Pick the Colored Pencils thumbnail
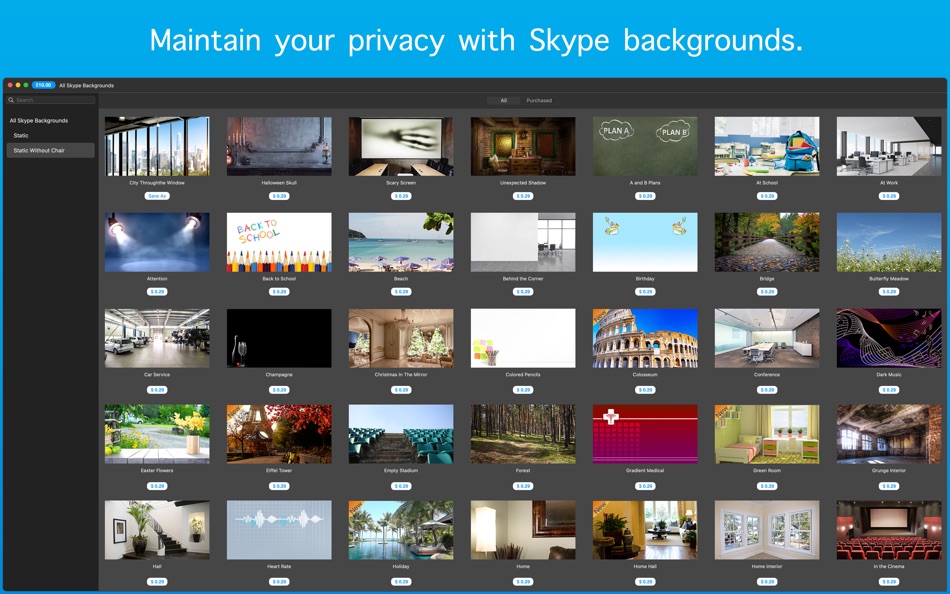 point(523,338)
